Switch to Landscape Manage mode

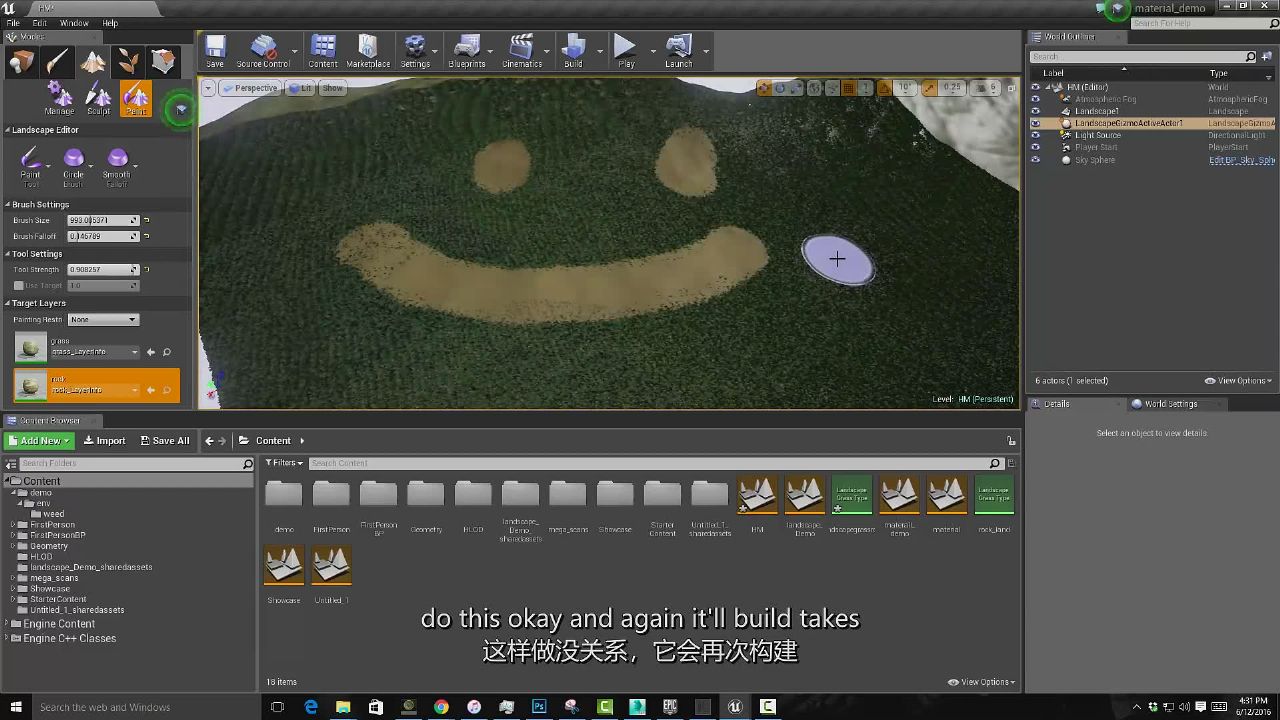tap(60, 98)
